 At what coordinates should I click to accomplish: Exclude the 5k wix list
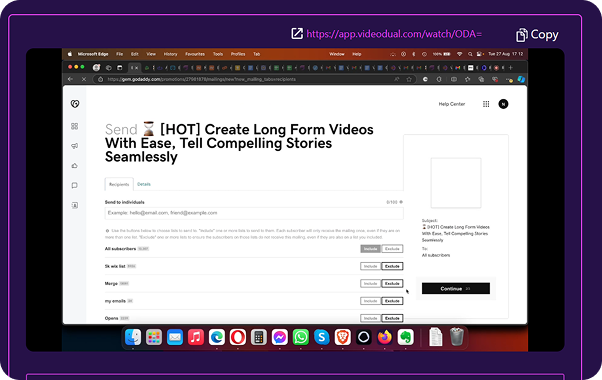392,266
